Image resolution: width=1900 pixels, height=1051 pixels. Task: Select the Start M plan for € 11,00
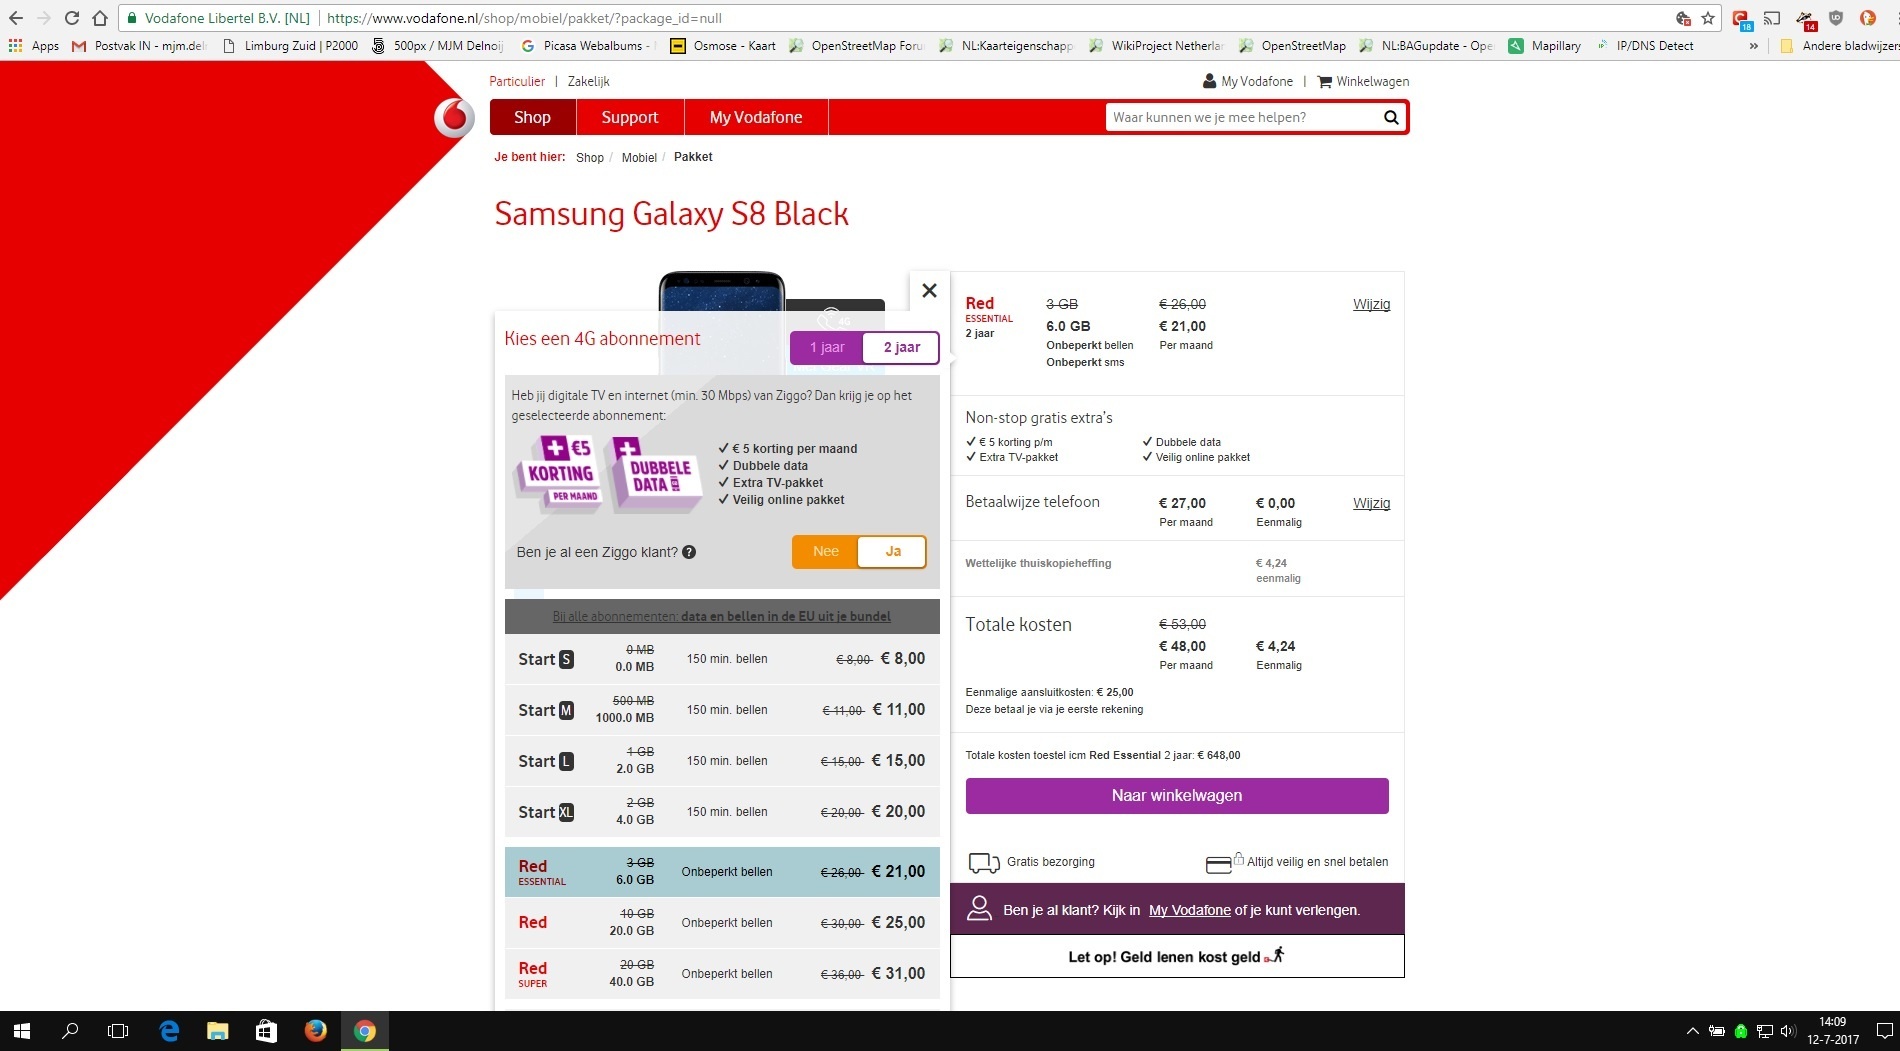tap(722, 710)
